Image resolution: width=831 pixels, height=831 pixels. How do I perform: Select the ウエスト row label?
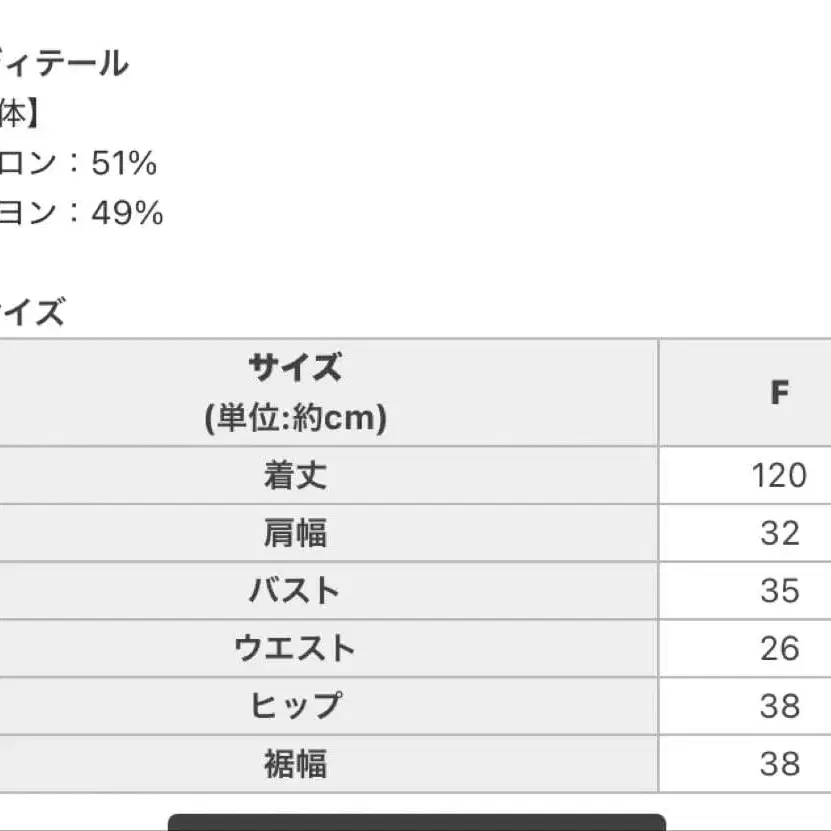295,648
